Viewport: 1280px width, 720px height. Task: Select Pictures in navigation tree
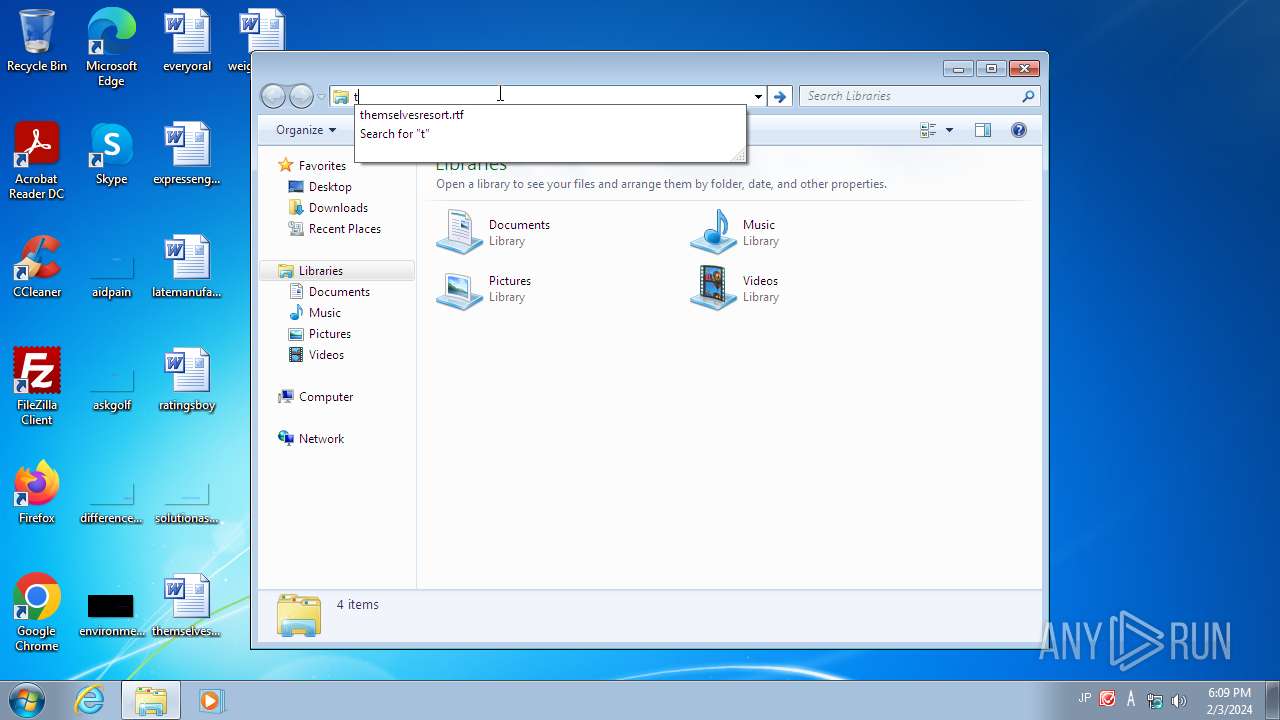329,334
